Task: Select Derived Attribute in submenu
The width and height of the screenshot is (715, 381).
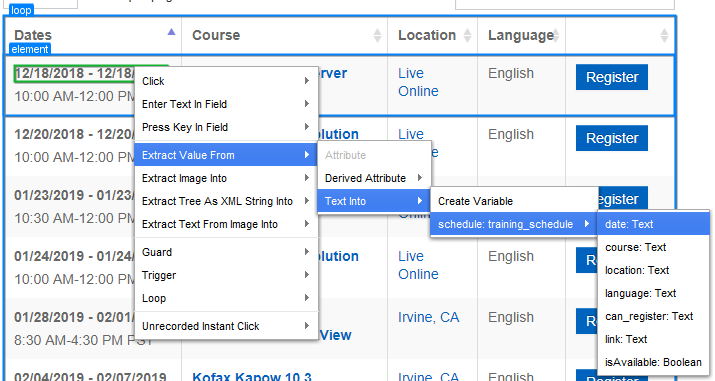Action: 374,178
